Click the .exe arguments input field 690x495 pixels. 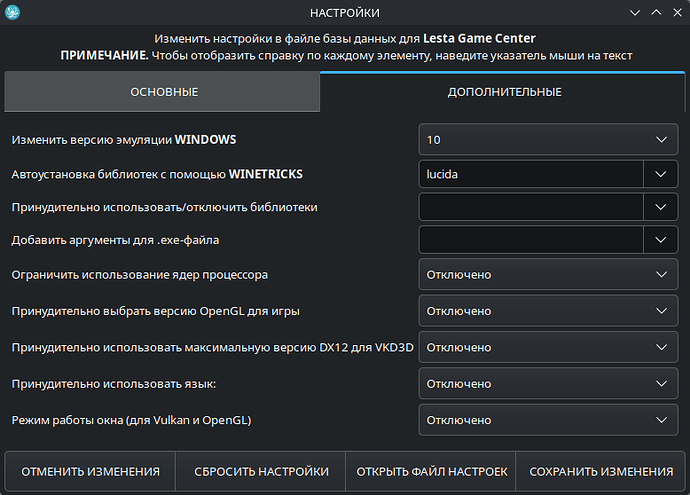(x=531, y=240)
